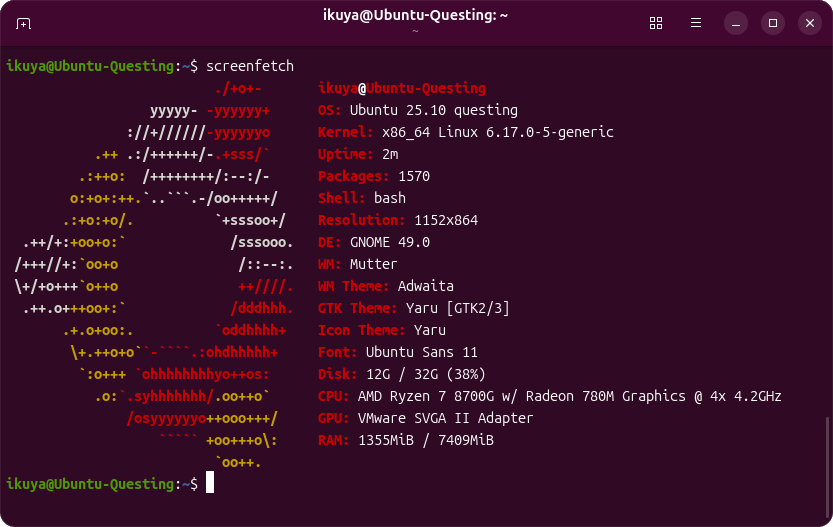Click the DE value GNOME 49.0
The image size is (833, 527).
[390, 242]
